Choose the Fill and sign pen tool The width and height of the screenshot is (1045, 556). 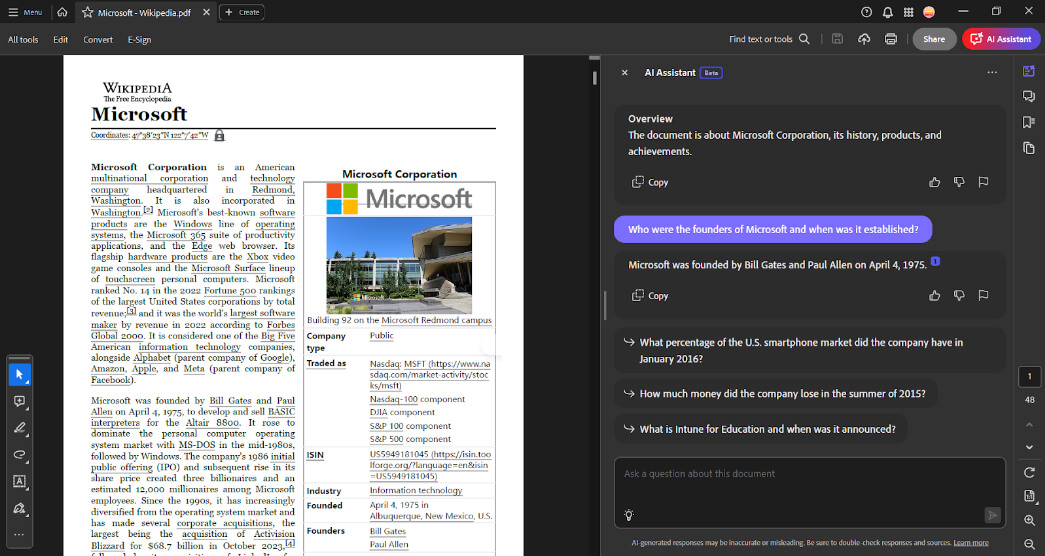click(x=19, y=508)
